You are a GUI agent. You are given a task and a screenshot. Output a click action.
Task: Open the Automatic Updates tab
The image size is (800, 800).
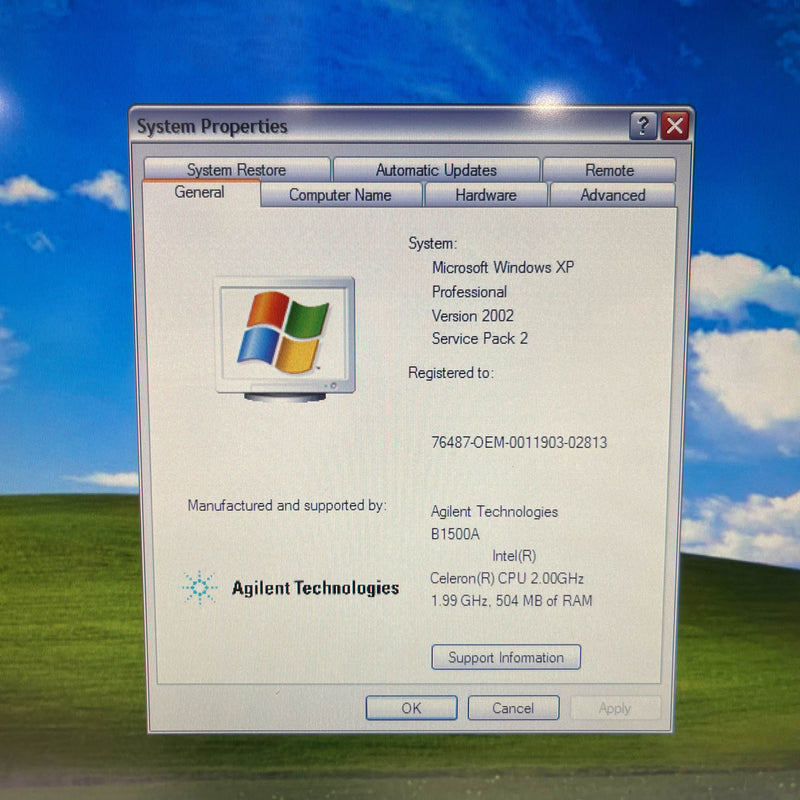click(x=436, y=169)
